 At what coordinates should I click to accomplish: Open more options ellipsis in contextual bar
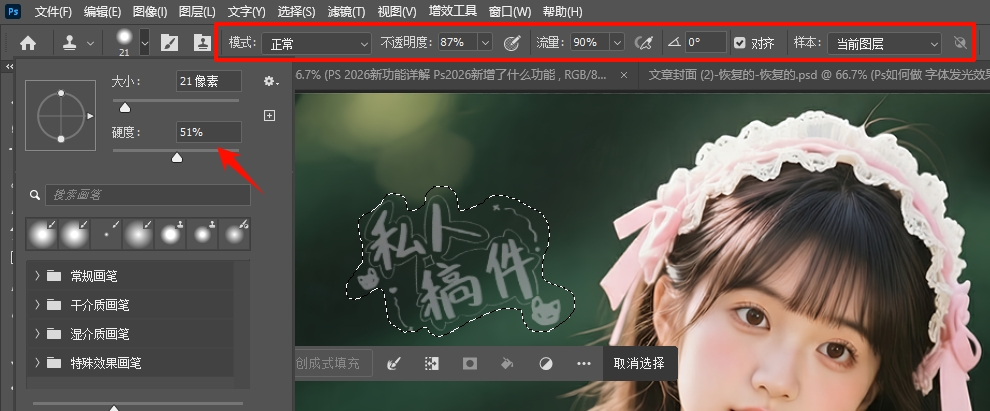tap(584, 364)
